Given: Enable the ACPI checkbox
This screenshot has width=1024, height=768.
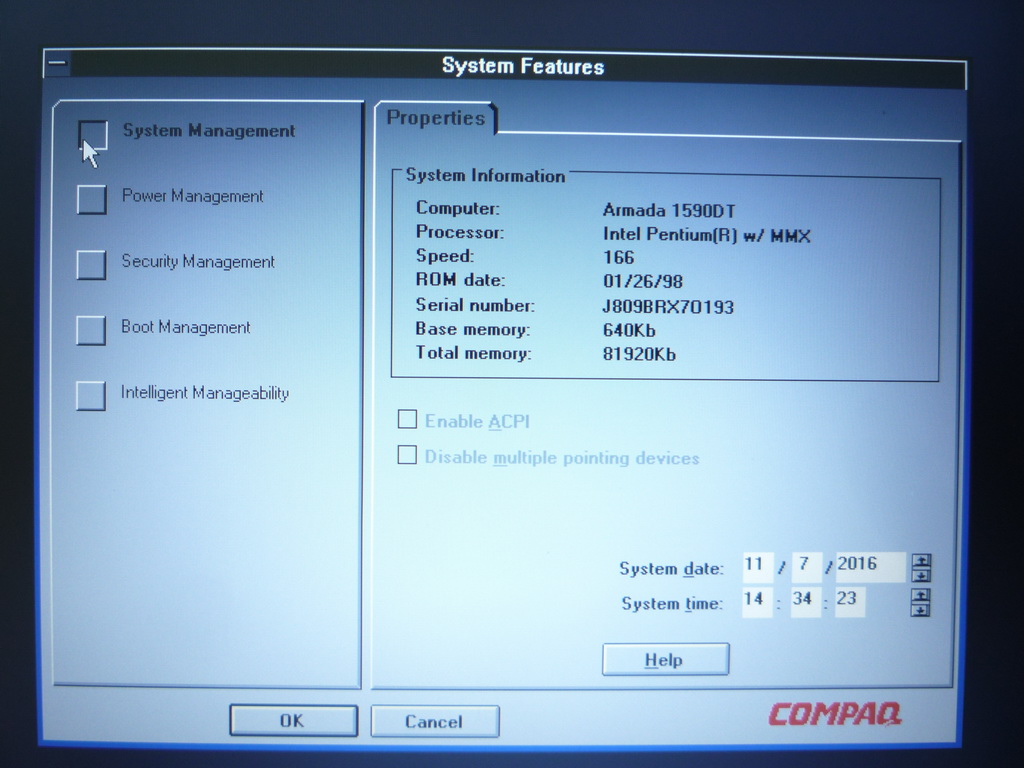Looking at the screenshot, I should (x=408, y=419).
